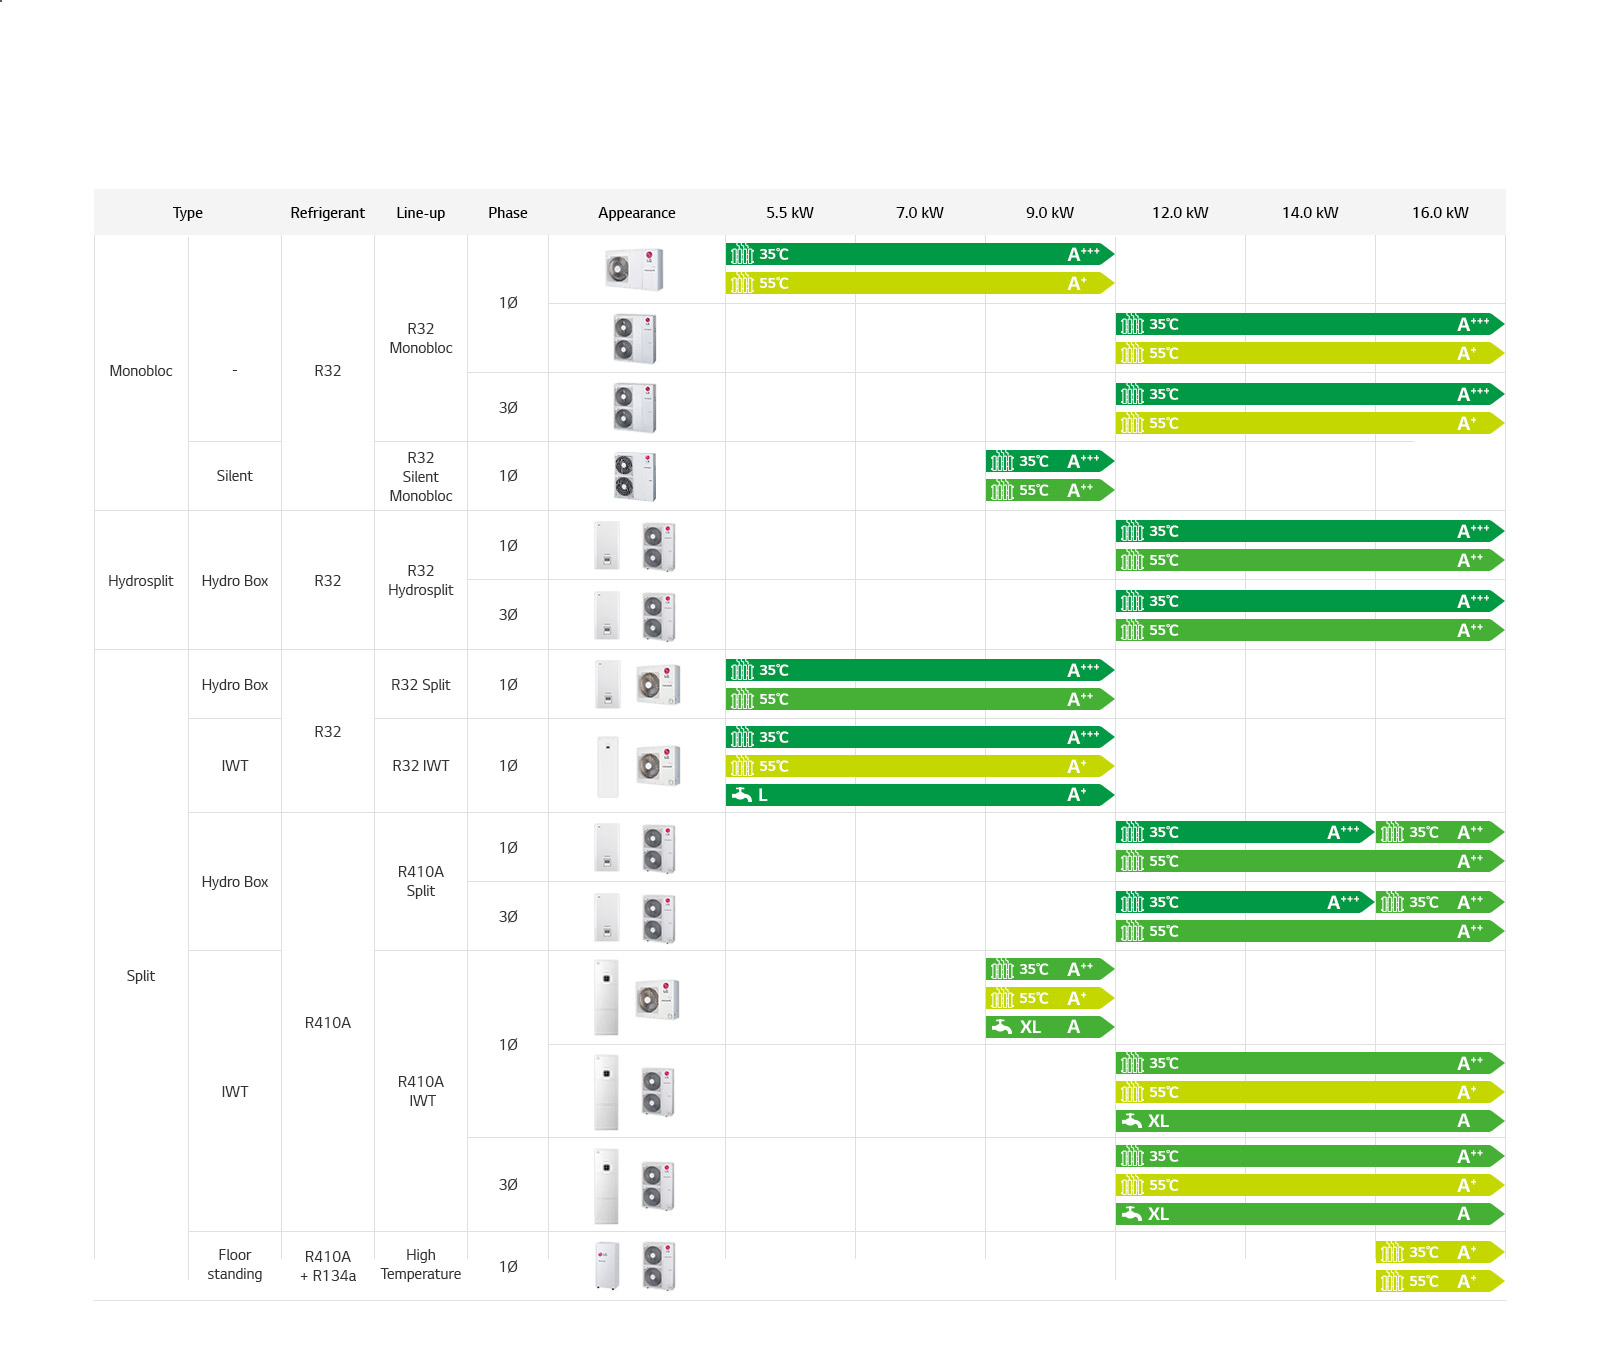1600x1351 pixels.
Task: Click the Appearance column header
Action: pos(636,213)
